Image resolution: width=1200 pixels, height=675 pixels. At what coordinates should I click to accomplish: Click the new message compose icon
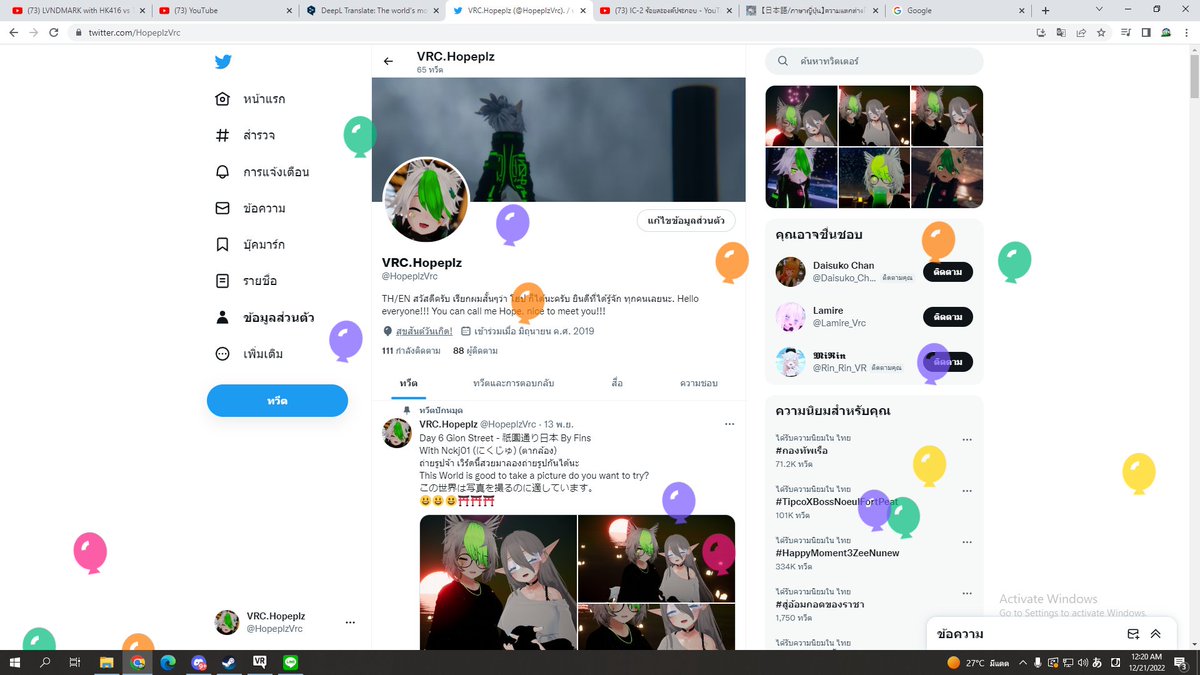(1132, 633)
